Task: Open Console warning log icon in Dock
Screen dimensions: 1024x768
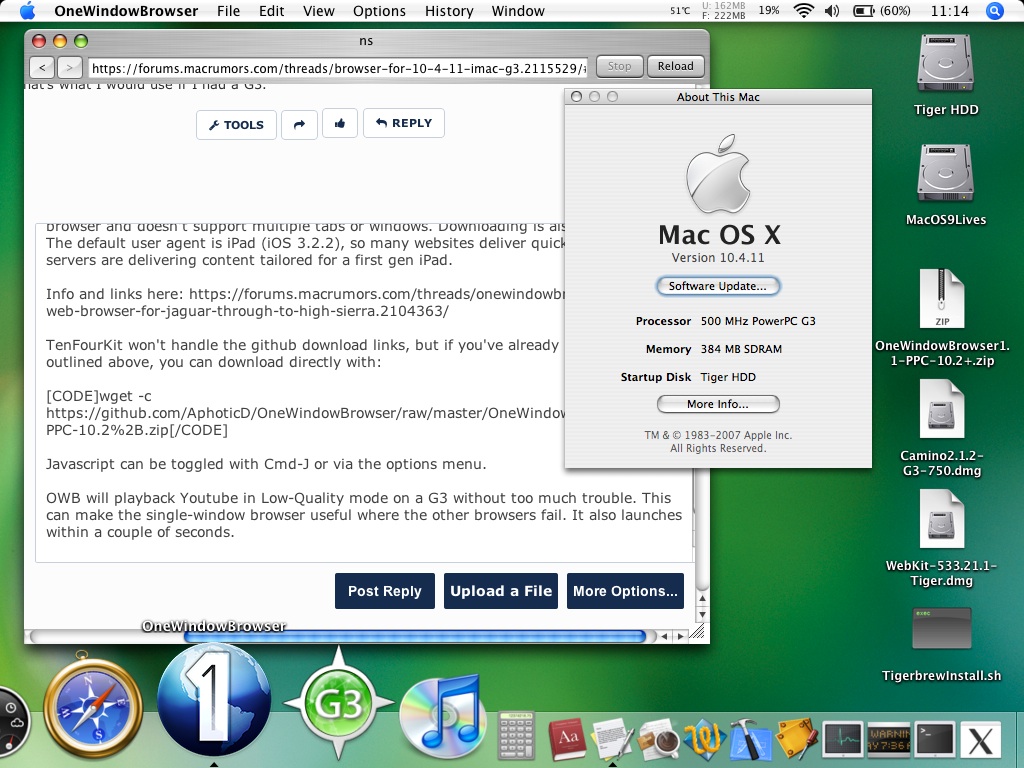Action: (889, 741)
